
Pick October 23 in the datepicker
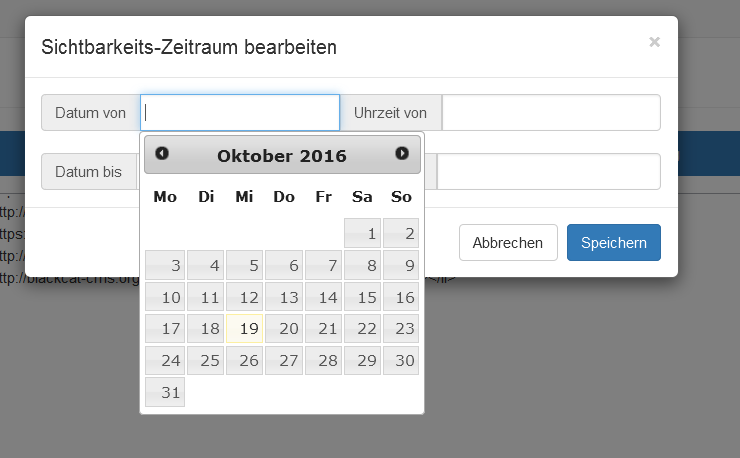click(401, 329)
